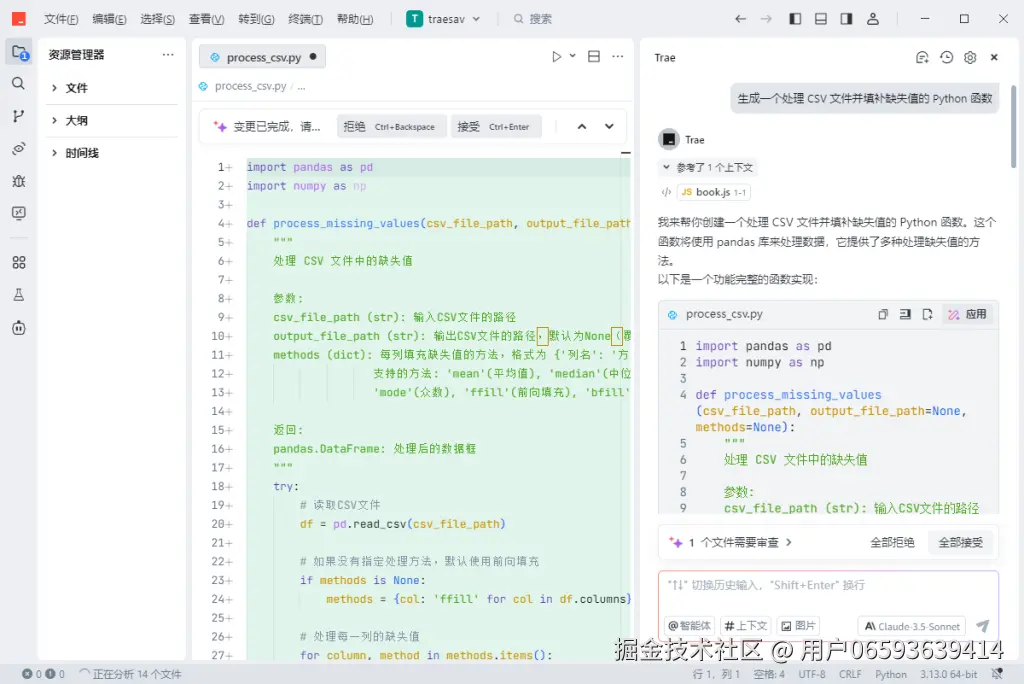Open explorer panel more actions
1024x684 pixels.
click(x=168, y=55)
